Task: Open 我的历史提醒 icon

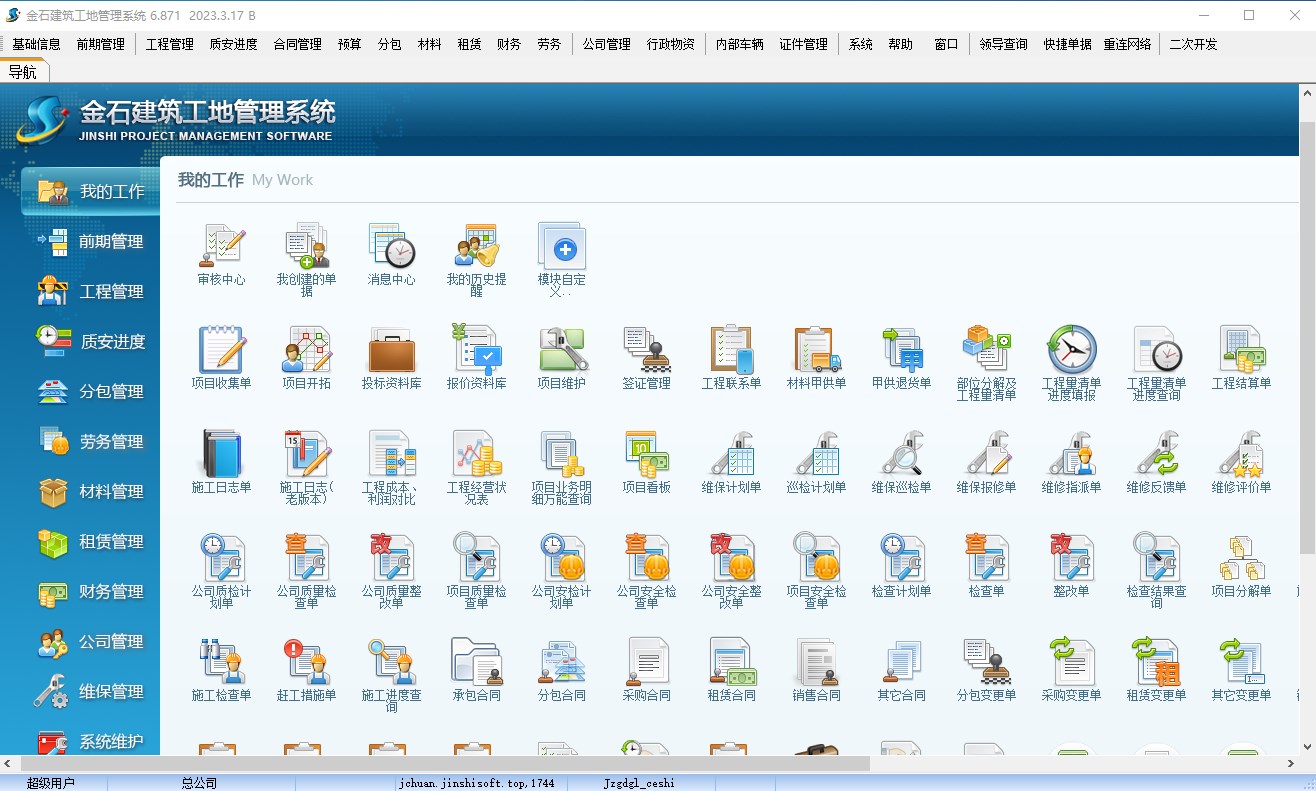Action: 476,246
